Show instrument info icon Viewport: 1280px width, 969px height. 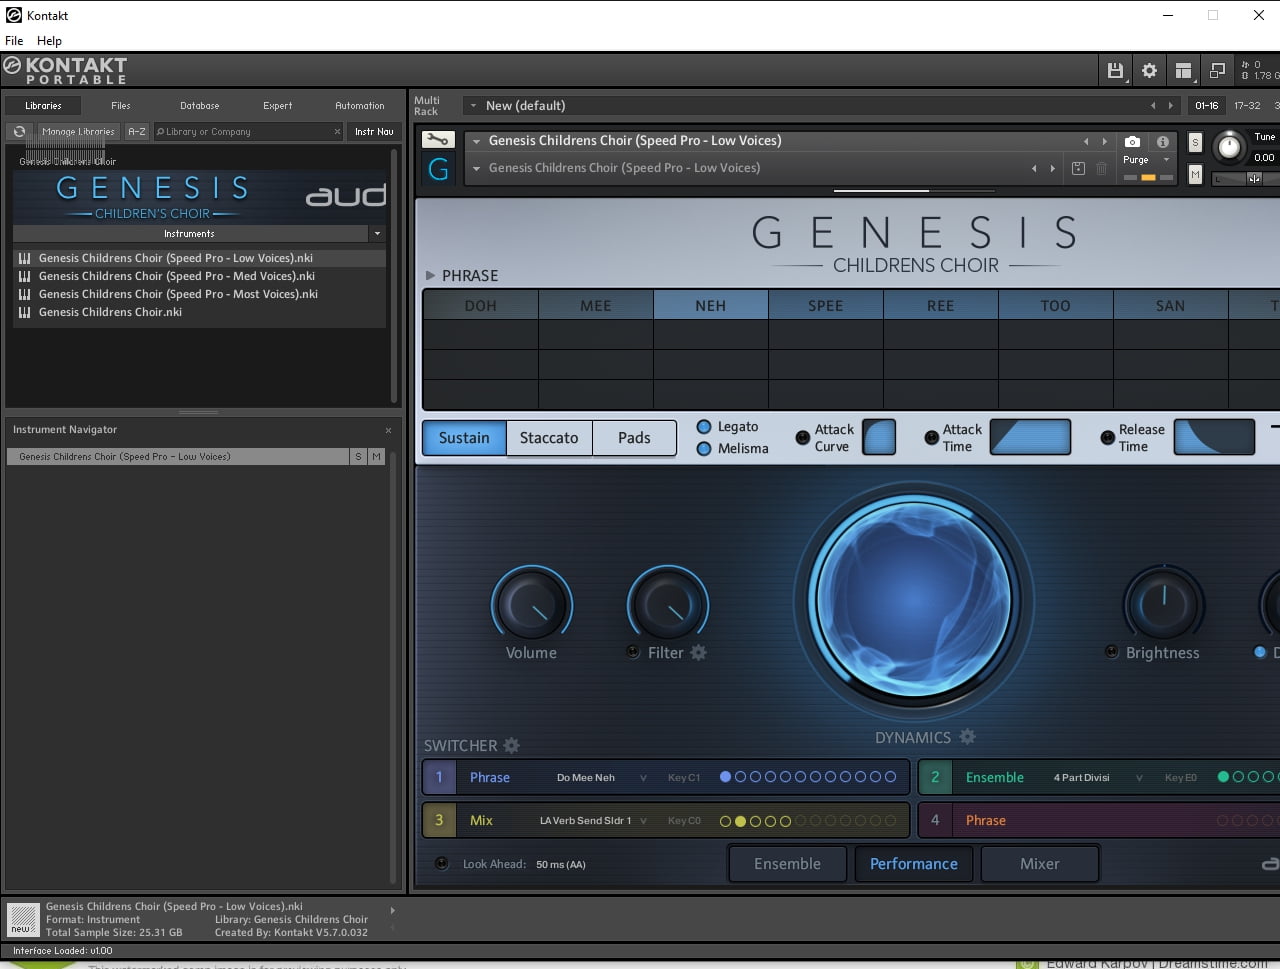(x=1162, y=142)
